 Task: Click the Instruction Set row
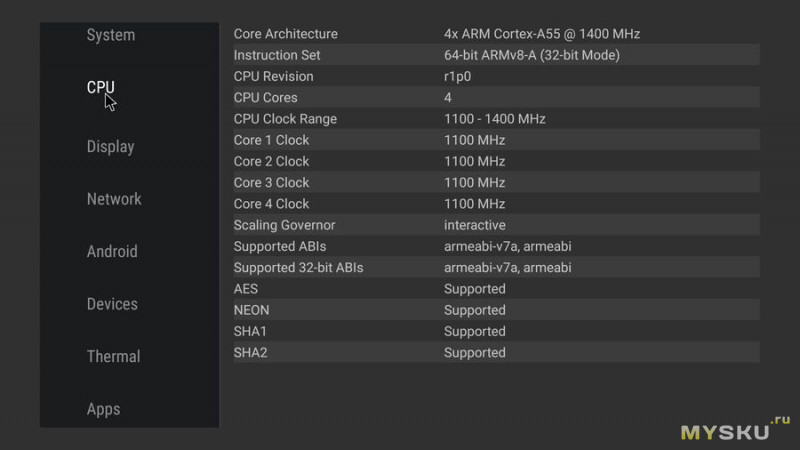[x=496, y=55]
